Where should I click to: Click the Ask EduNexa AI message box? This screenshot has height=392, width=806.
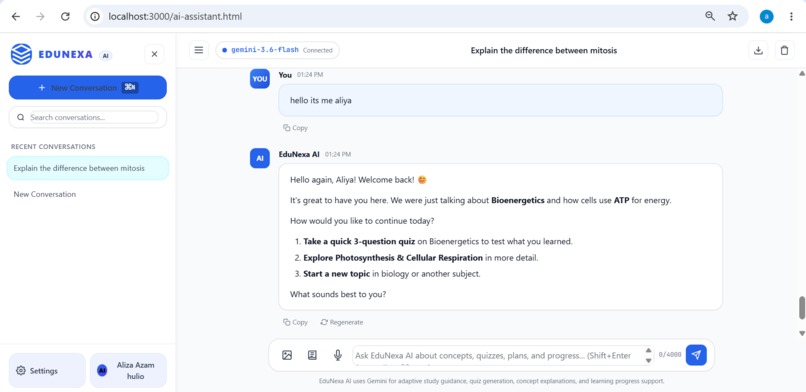pyautogui.click(x=498, y=355)
